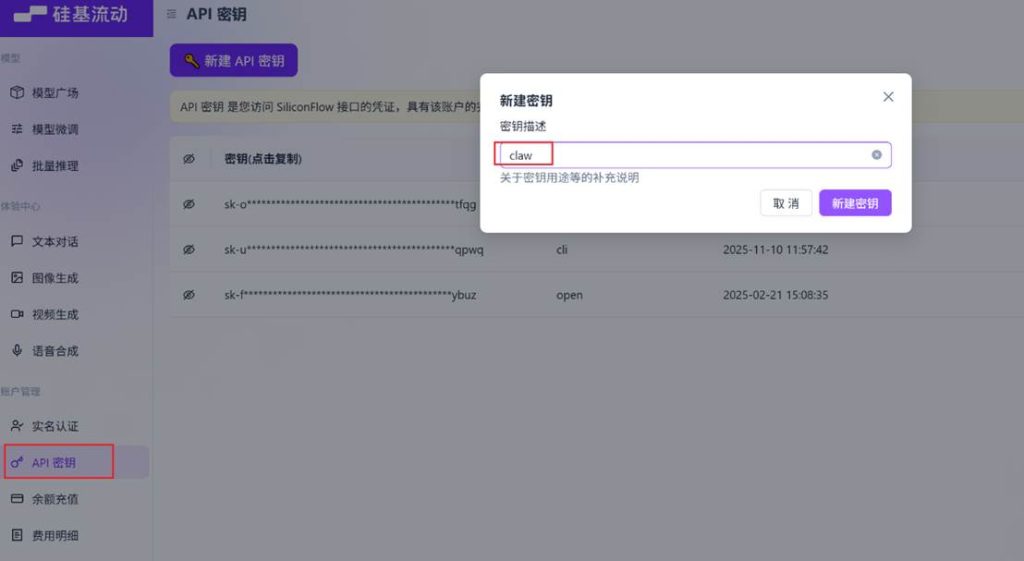Clear the 密钥描述 input text
The height and width of the screenshot is (561, 1024).
click(876, 155)
